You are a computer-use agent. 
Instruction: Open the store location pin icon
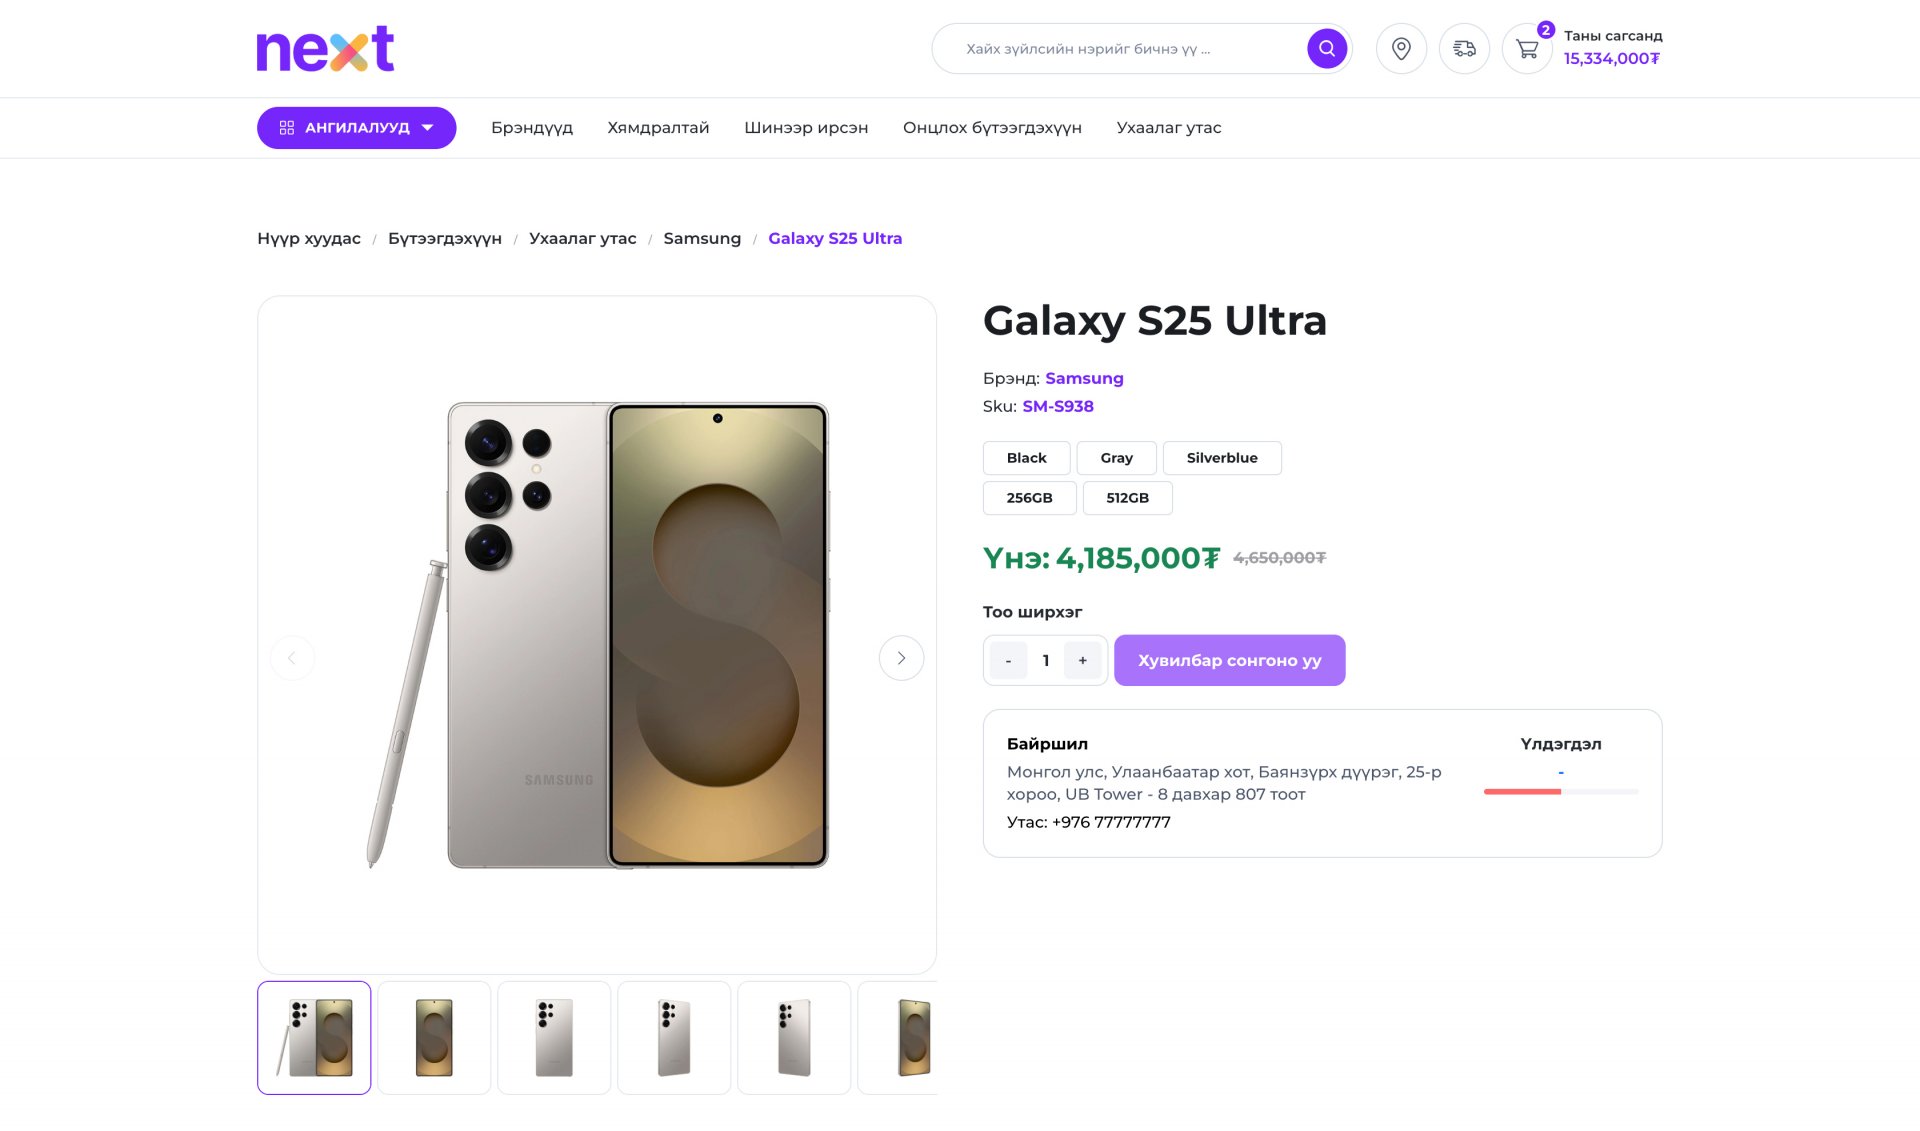pyautogui.click(x=1401, y=49)
